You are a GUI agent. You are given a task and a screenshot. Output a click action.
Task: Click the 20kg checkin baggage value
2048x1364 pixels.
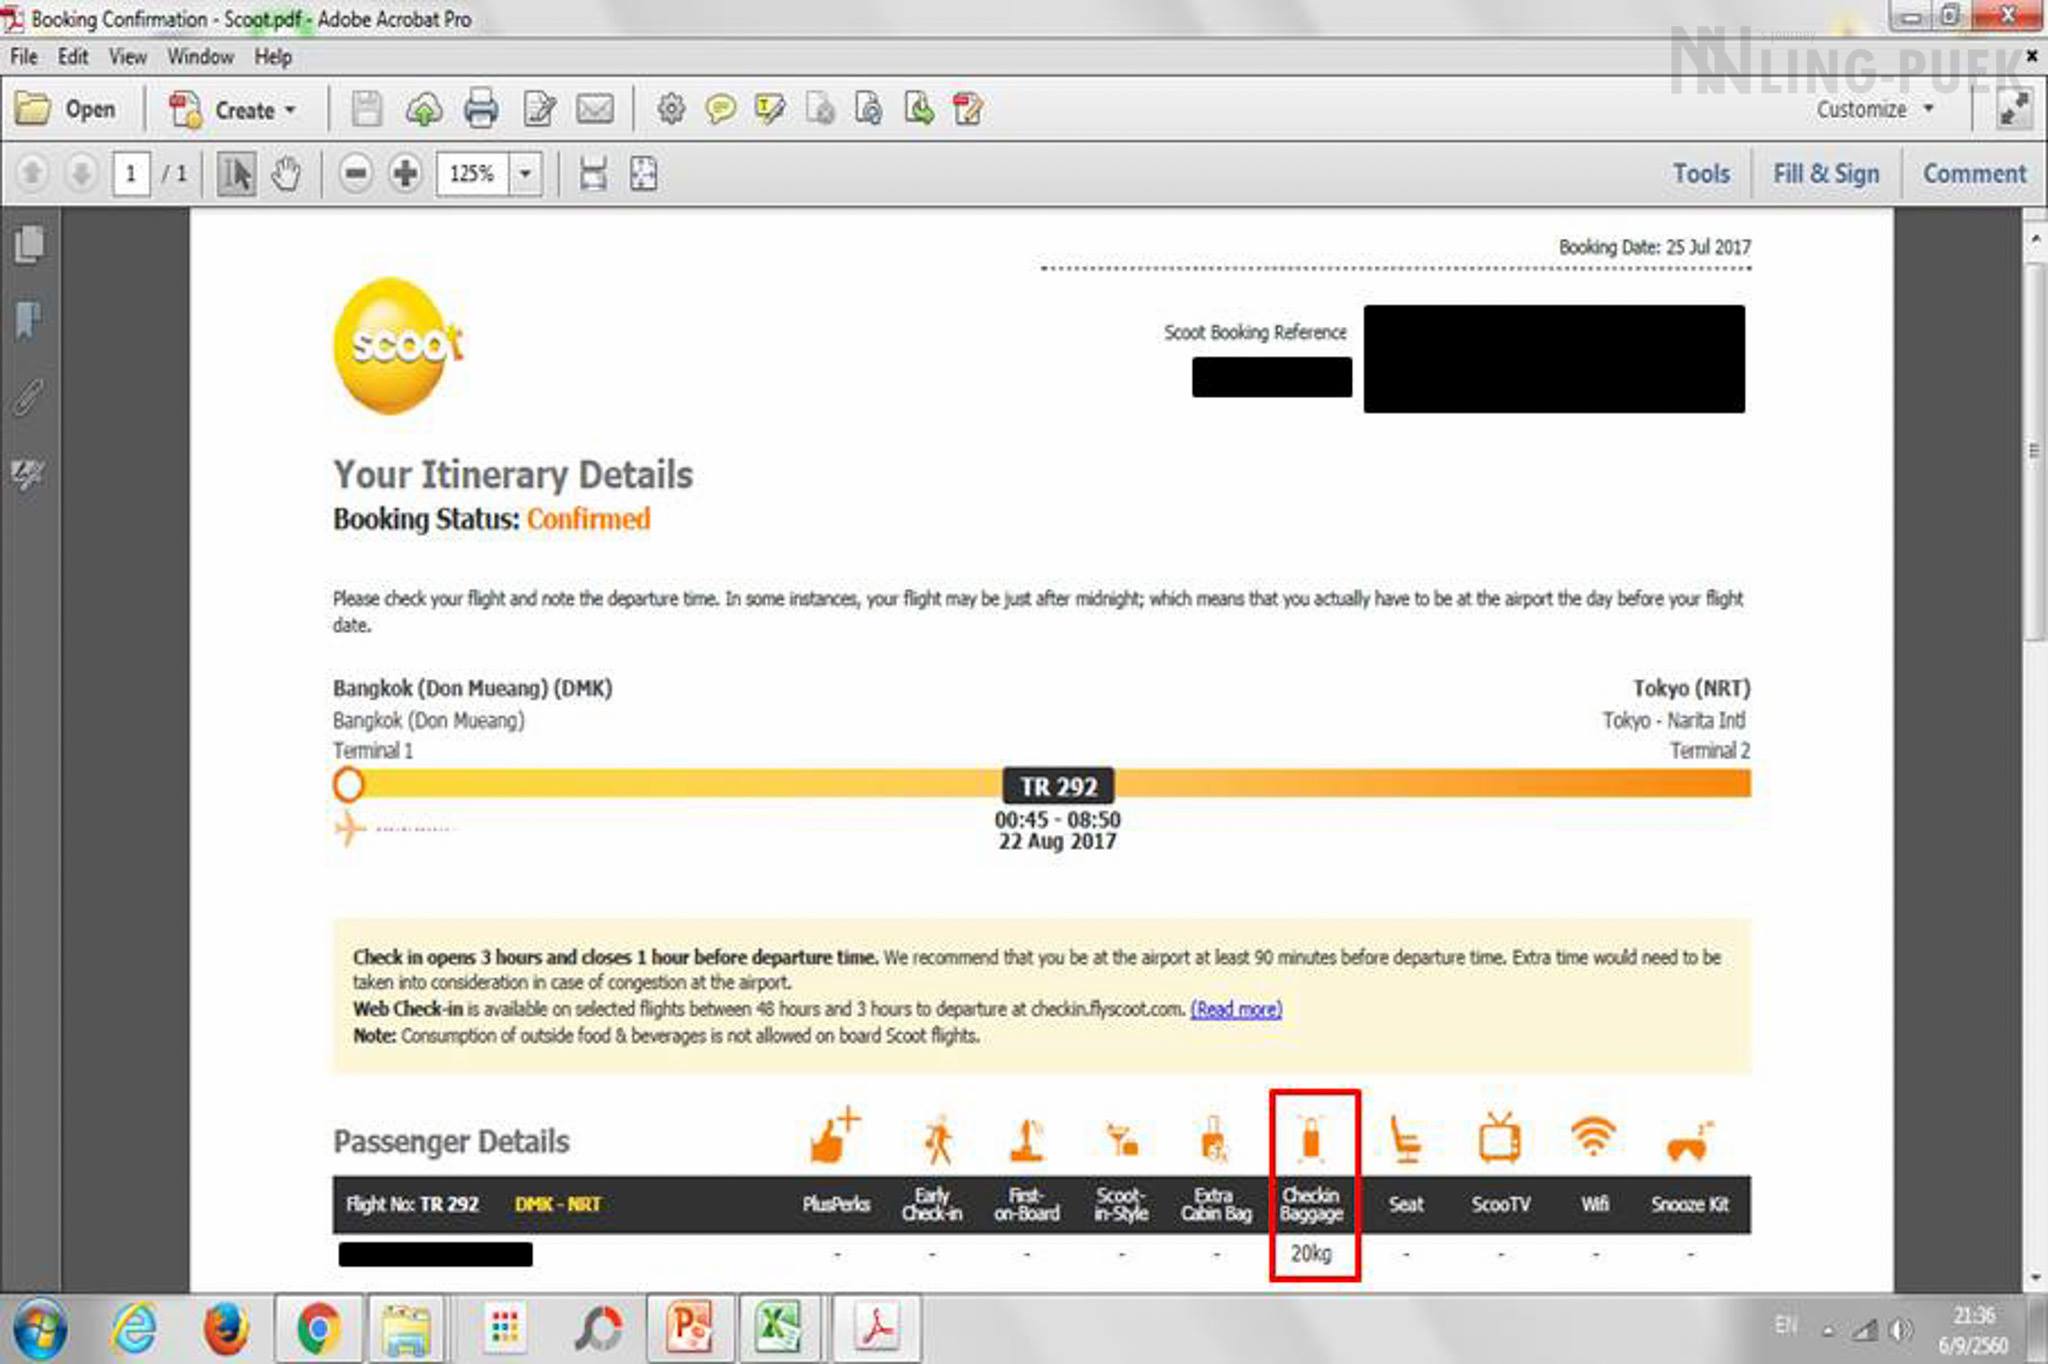(x=1311, y=1253)
